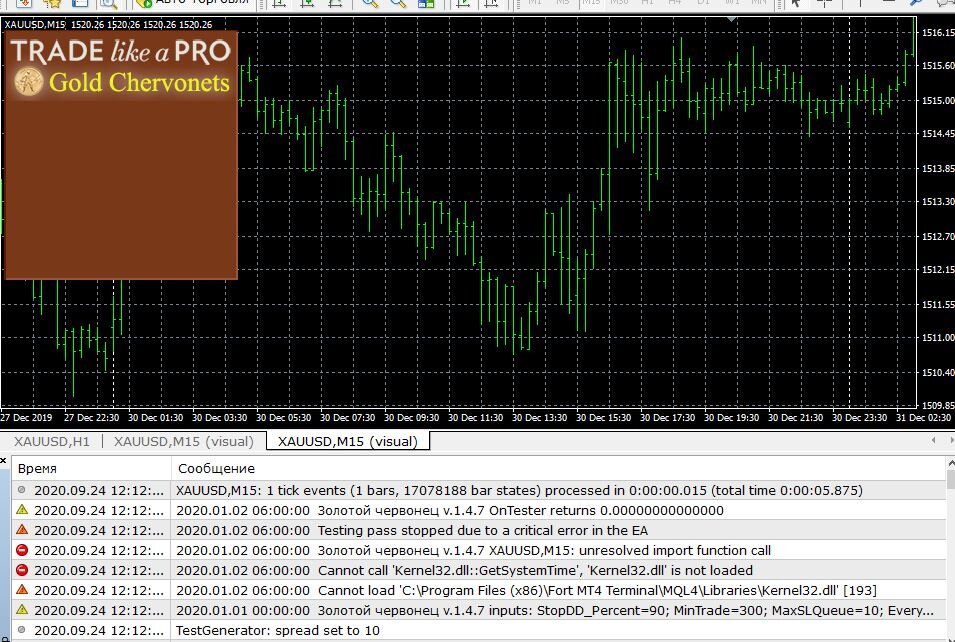Click the warning icon on inputs StopDD_Percent row
The height and width of the screenshot is (642, 955).
point(22,610)
